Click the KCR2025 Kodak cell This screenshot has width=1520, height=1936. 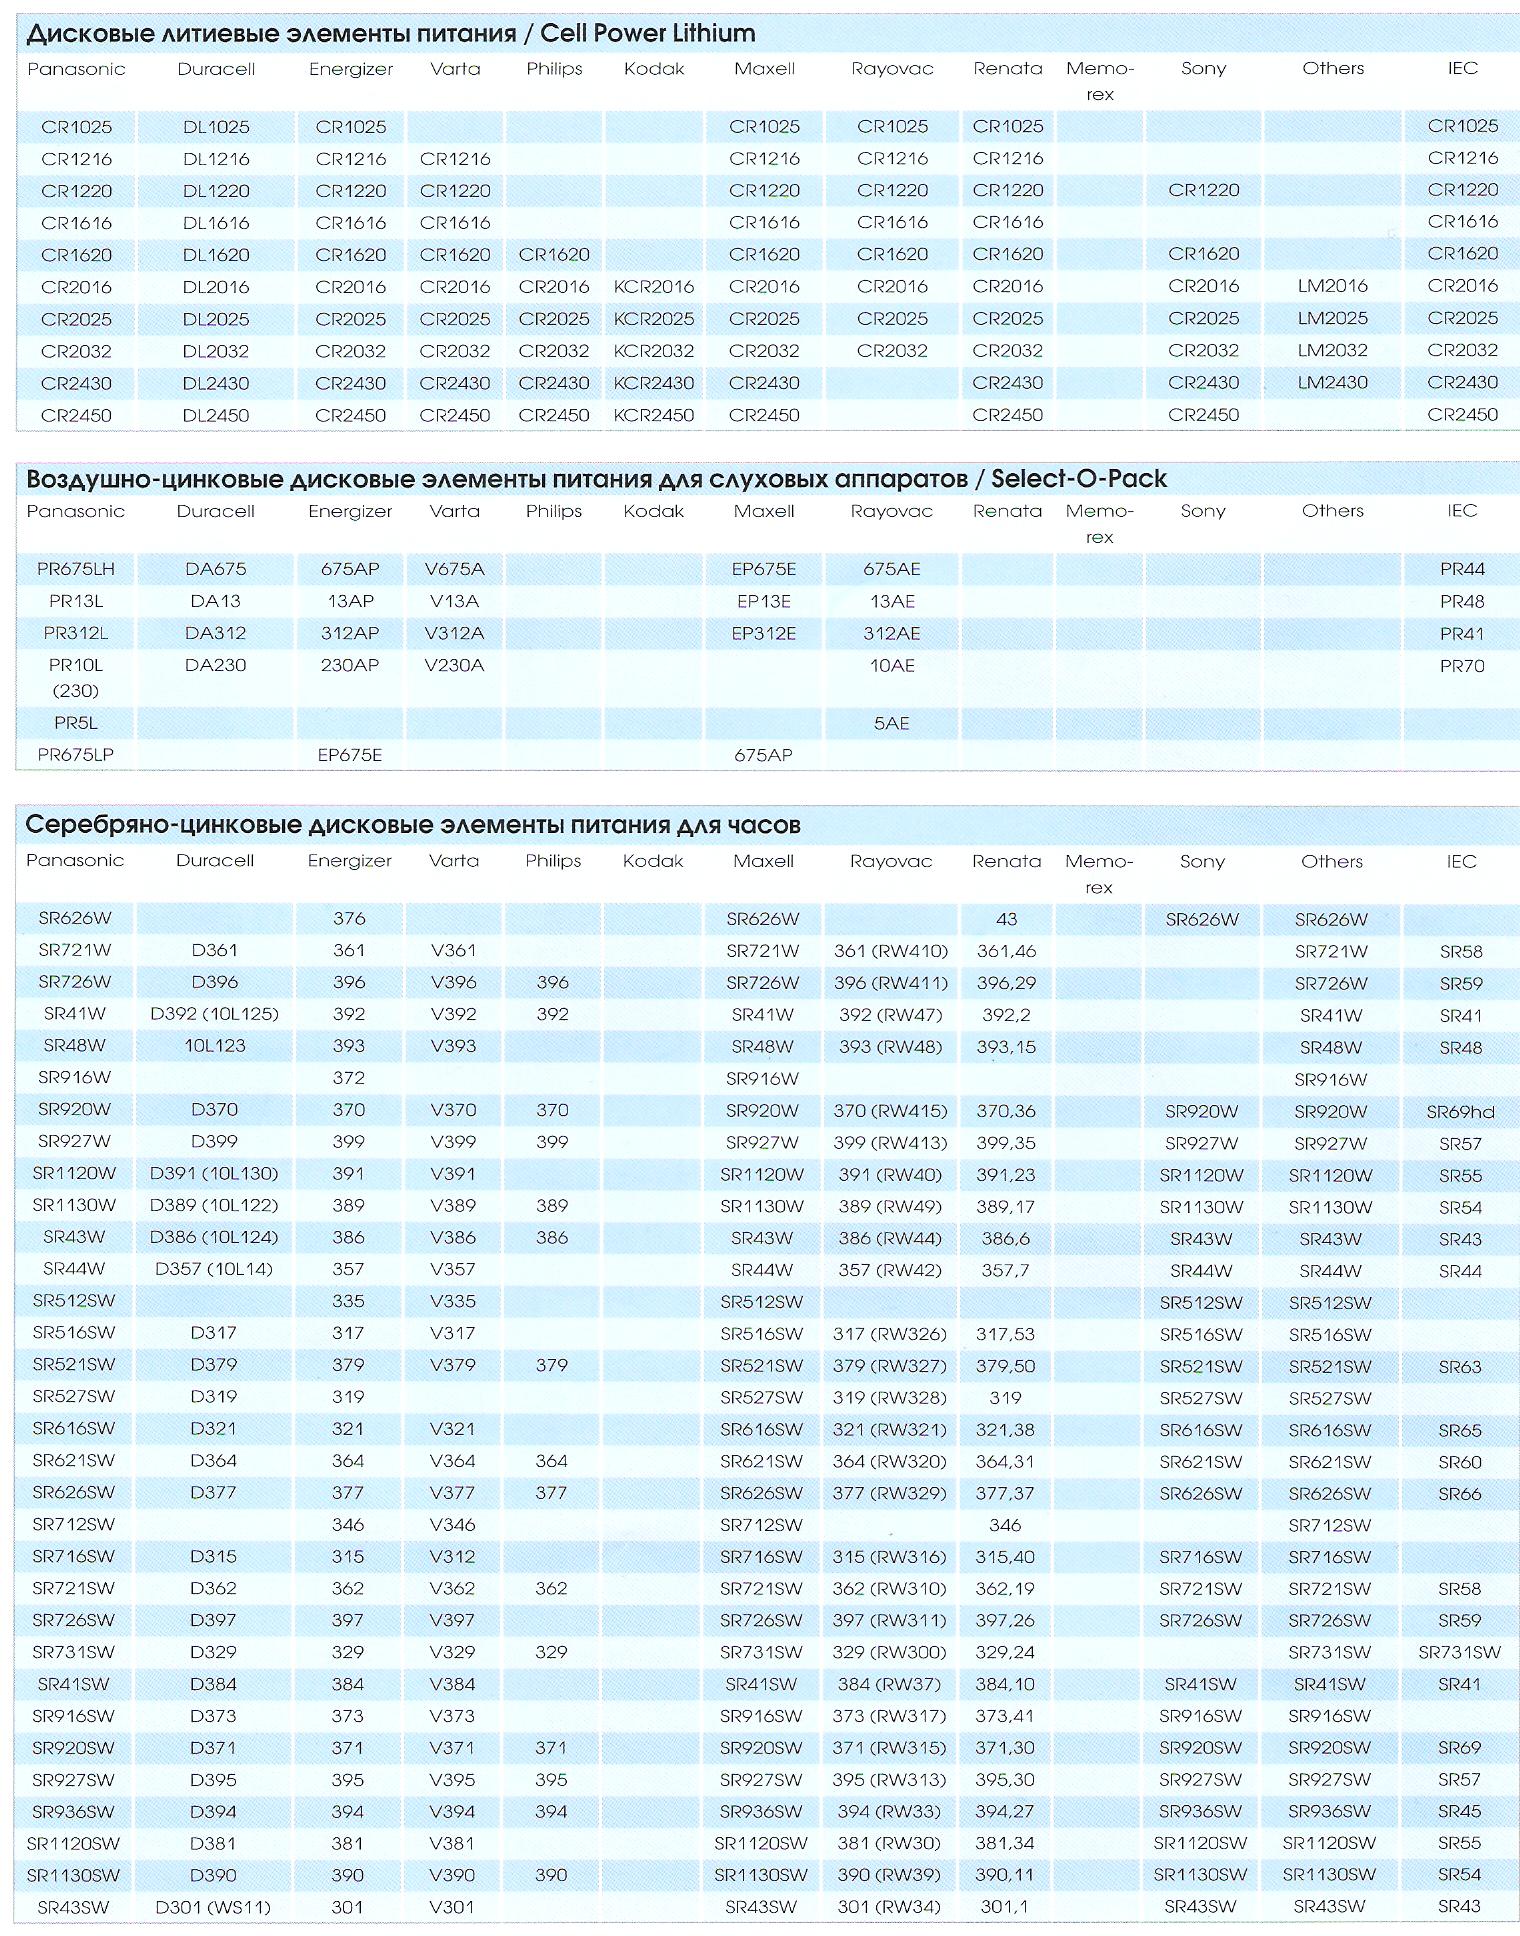pyautogui.click(x=654, y=319)
